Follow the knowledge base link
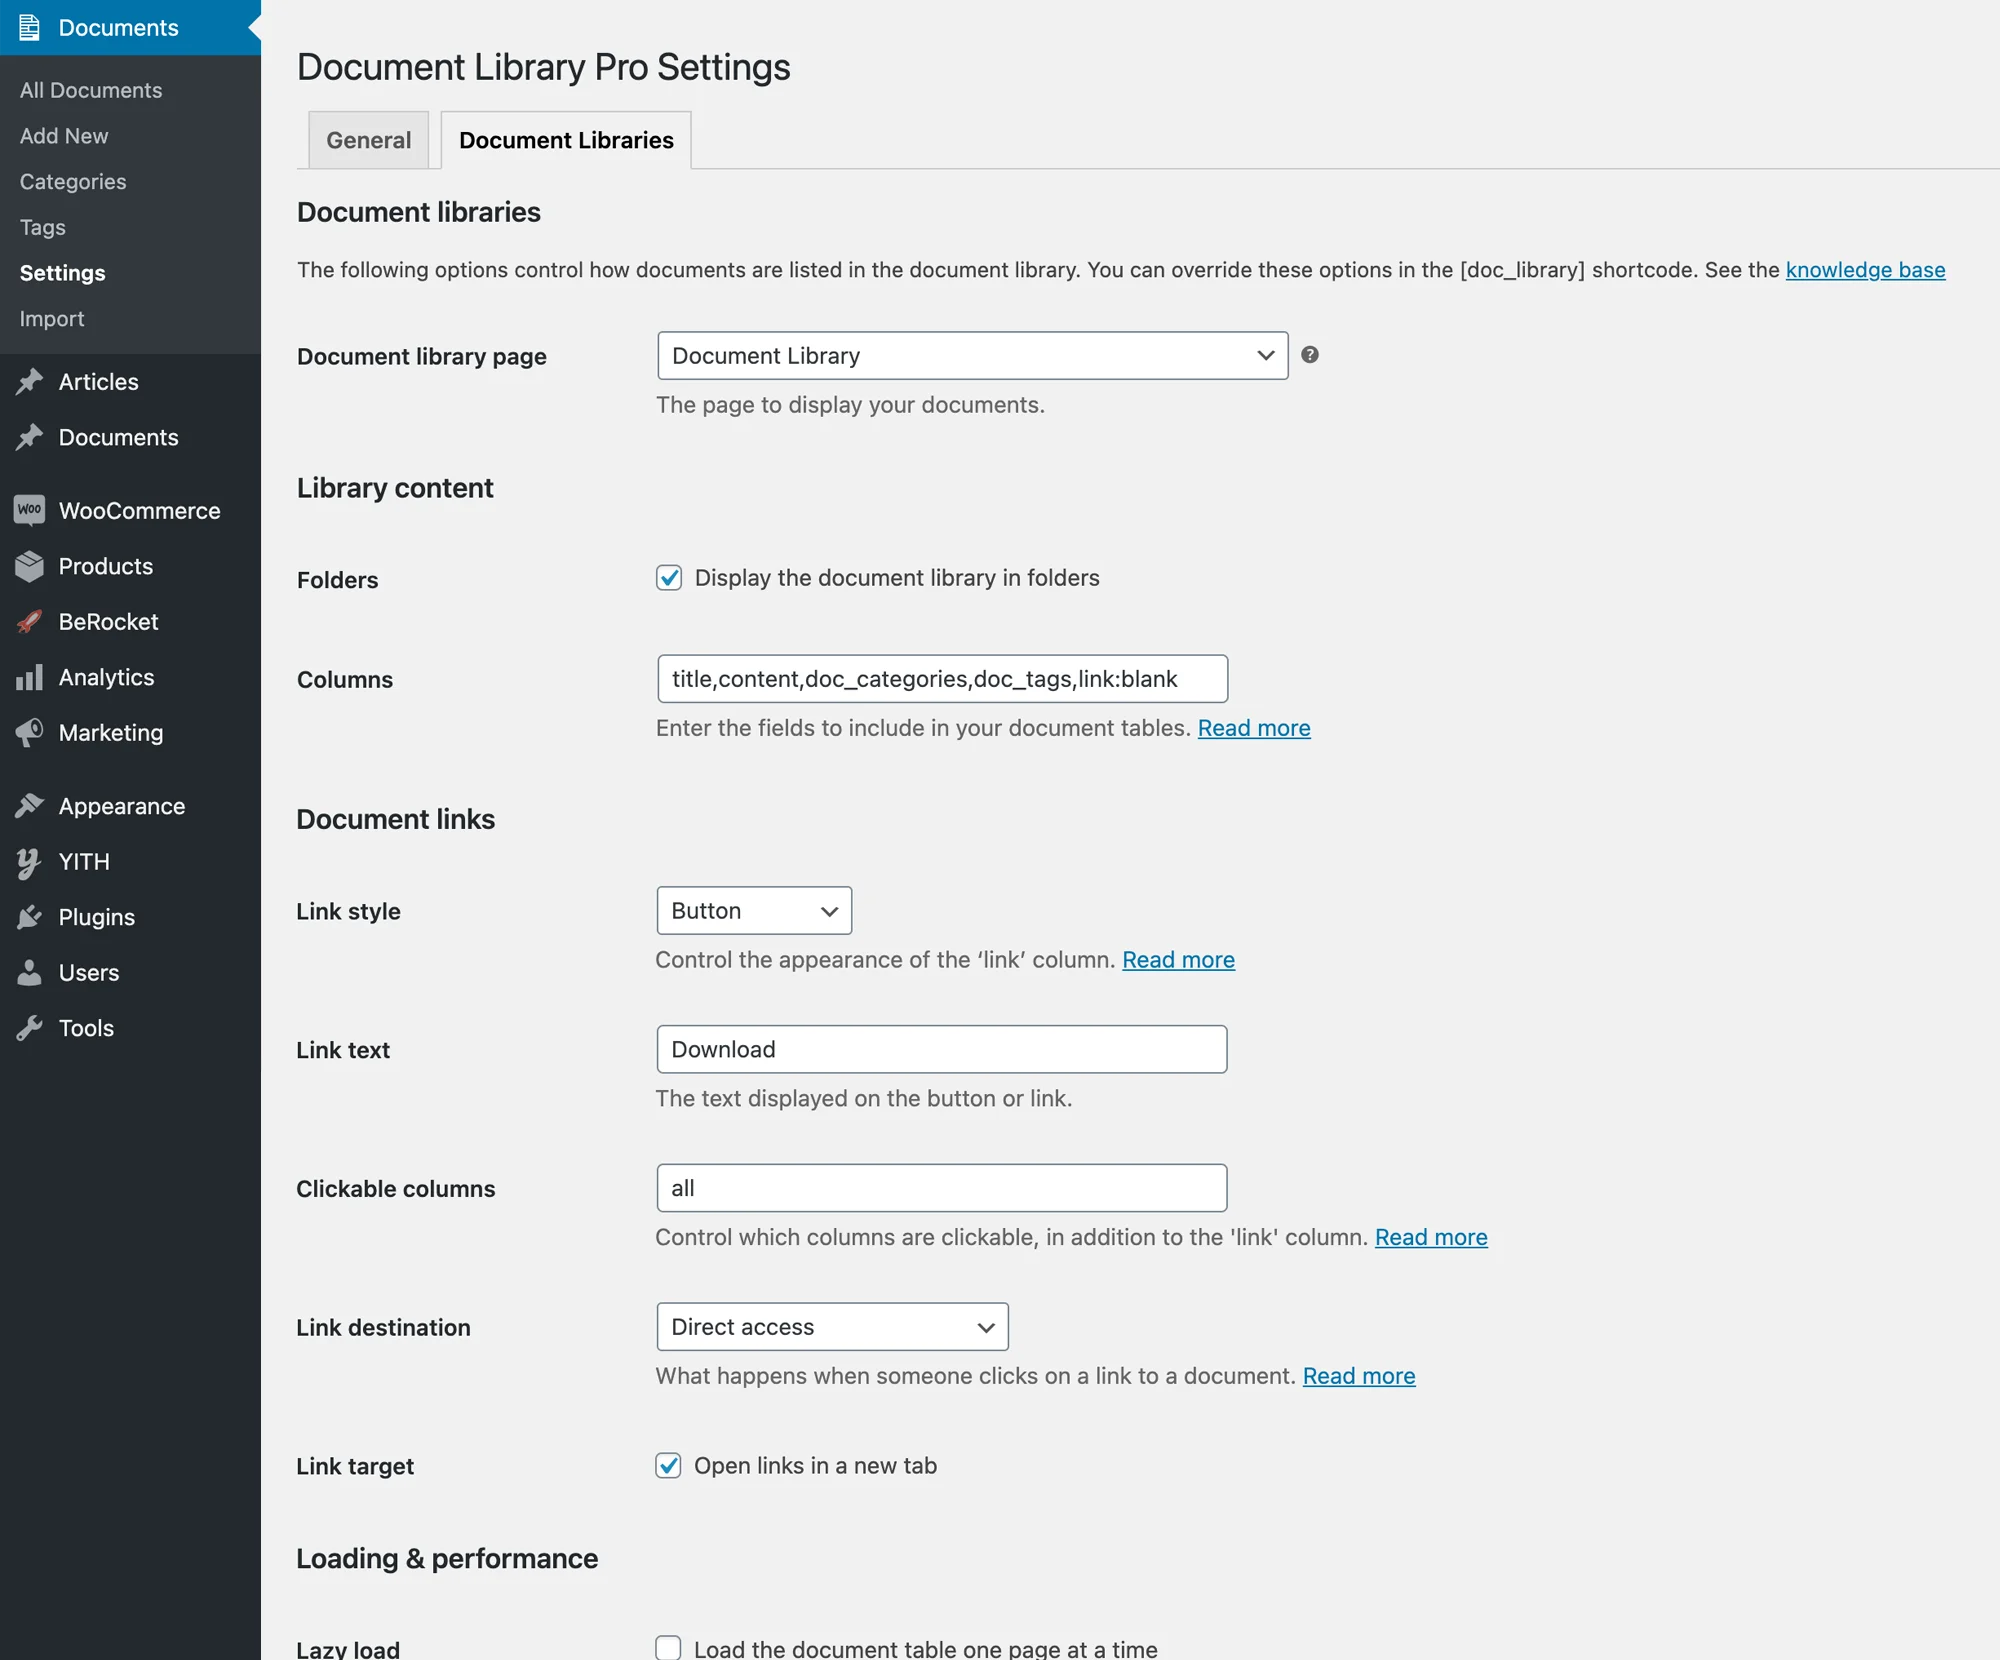The height and width of the screenshot is (1660, 2000). pos(1864,269)
